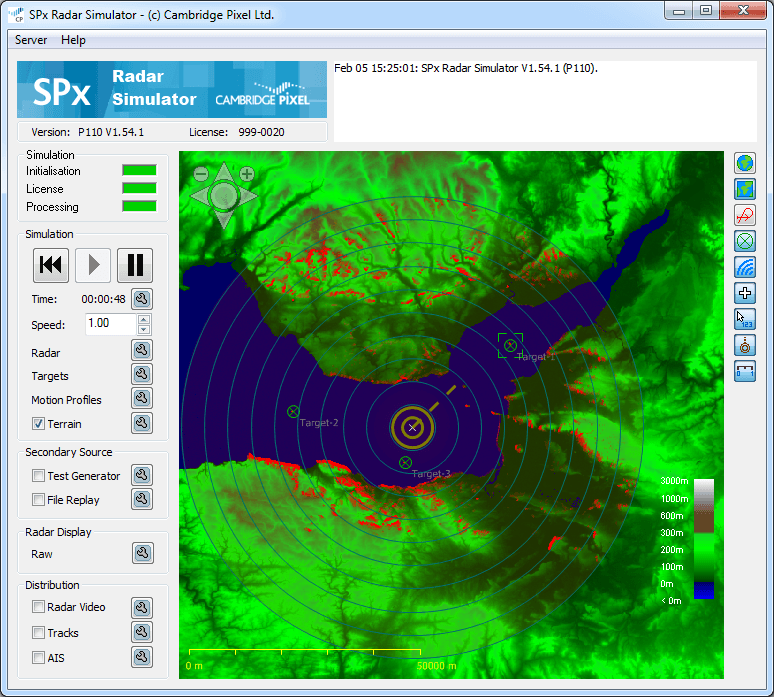Click the Raw display label
774x697 pixels.
[x=41, y=554]
